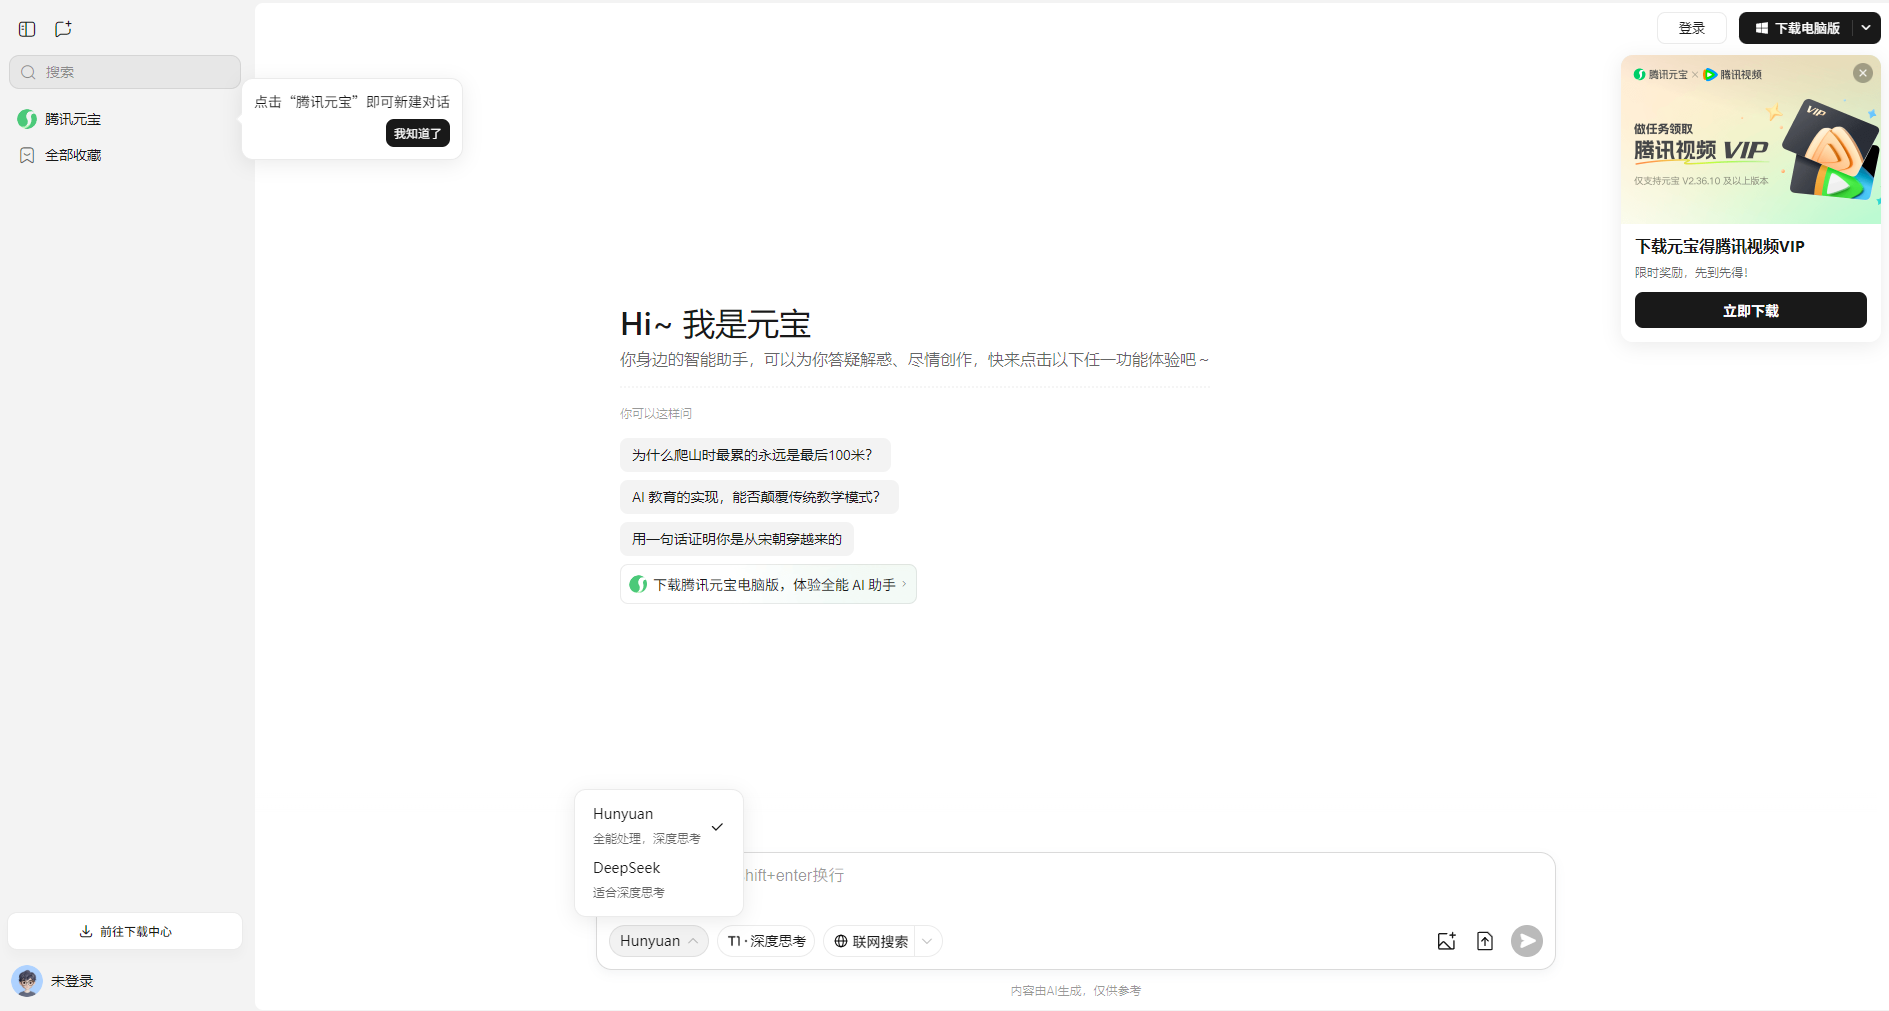Expand the 联网搜索 options chevron
This screenshot has width=1889, height=1011.
[x=928, y=941]
